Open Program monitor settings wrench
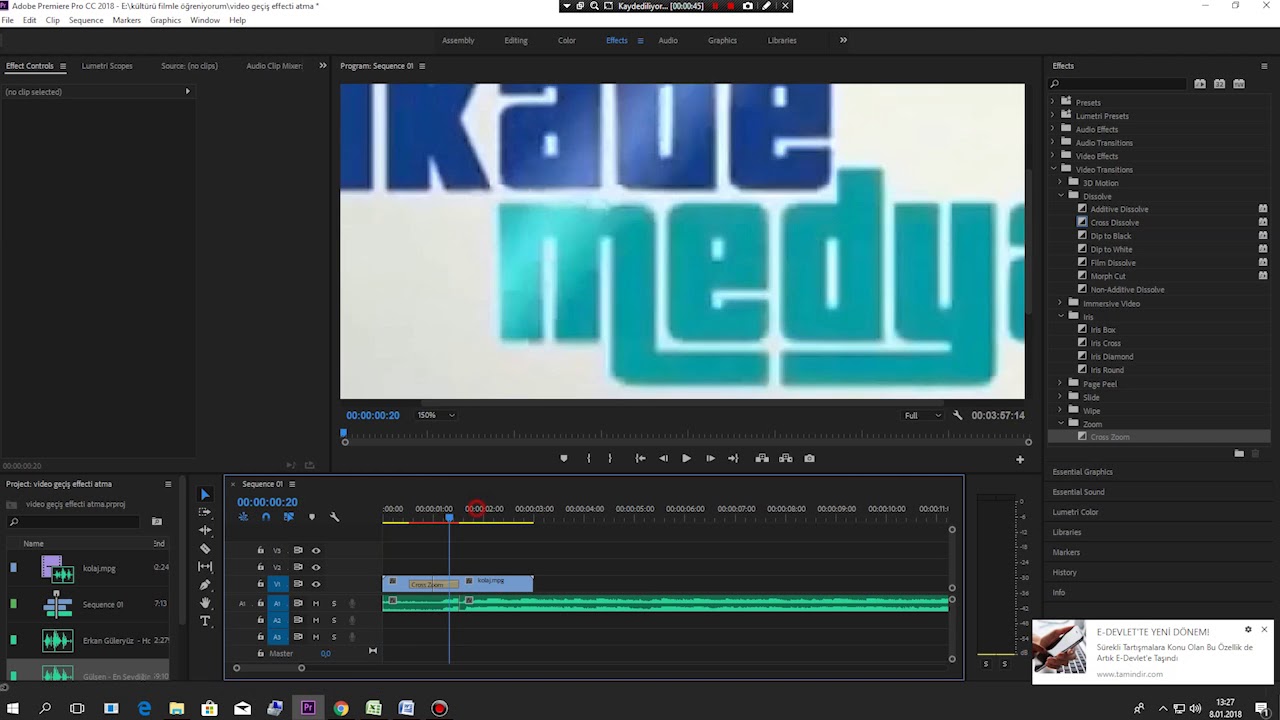Screen dimensions: 1280x720 click(x=957, y=415)
